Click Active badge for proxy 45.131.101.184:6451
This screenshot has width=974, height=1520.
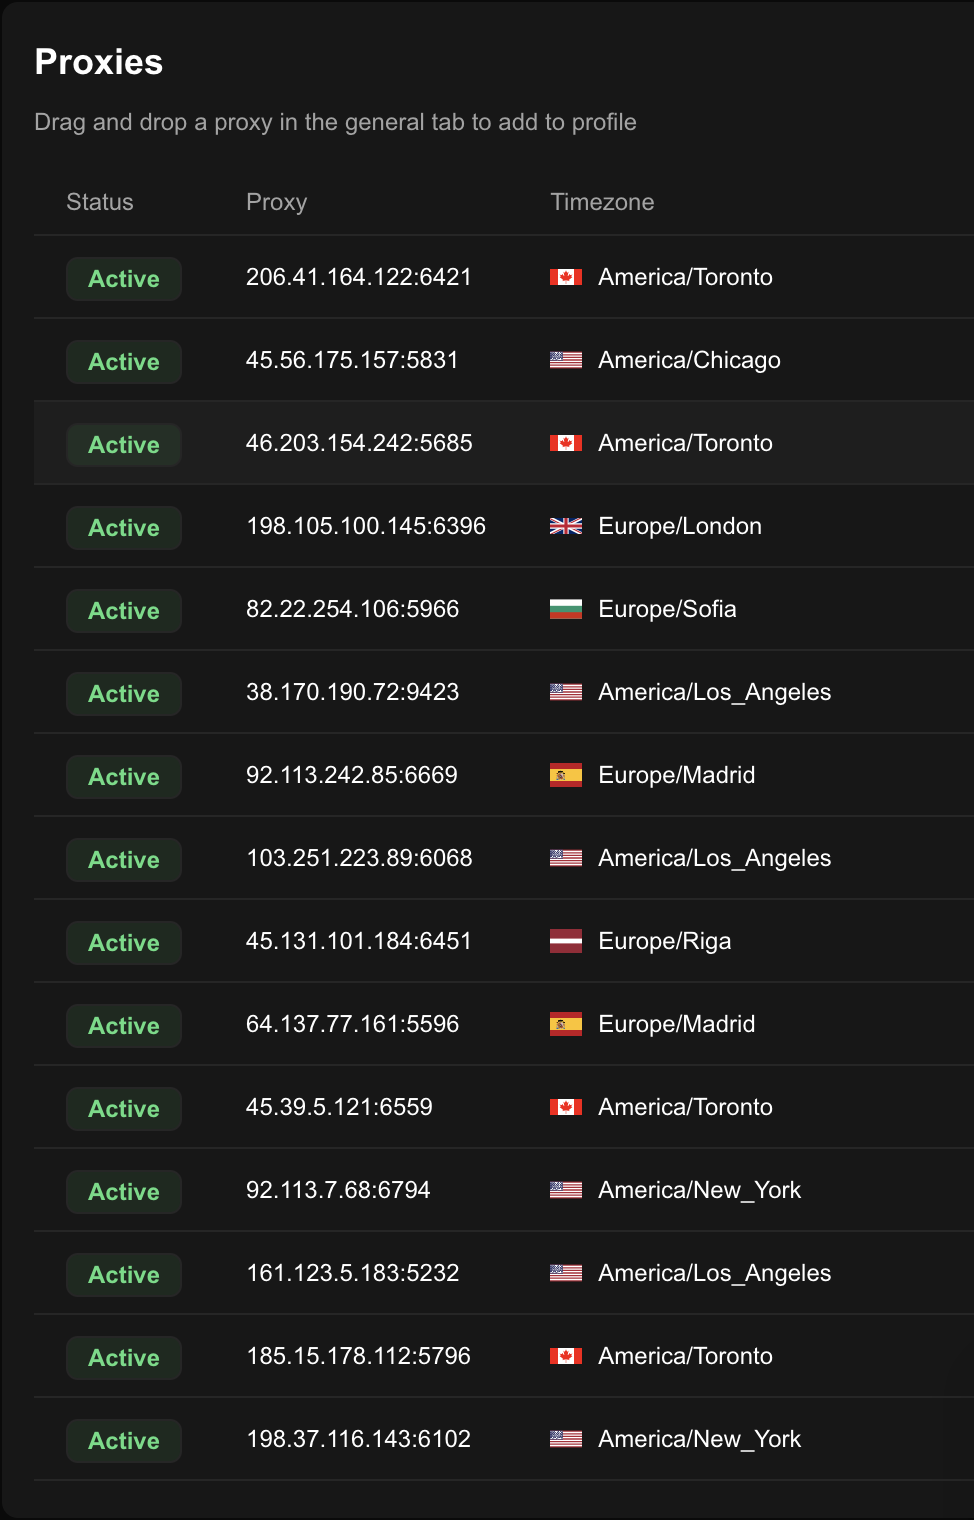pyautogui.click(x=124, y=943)
